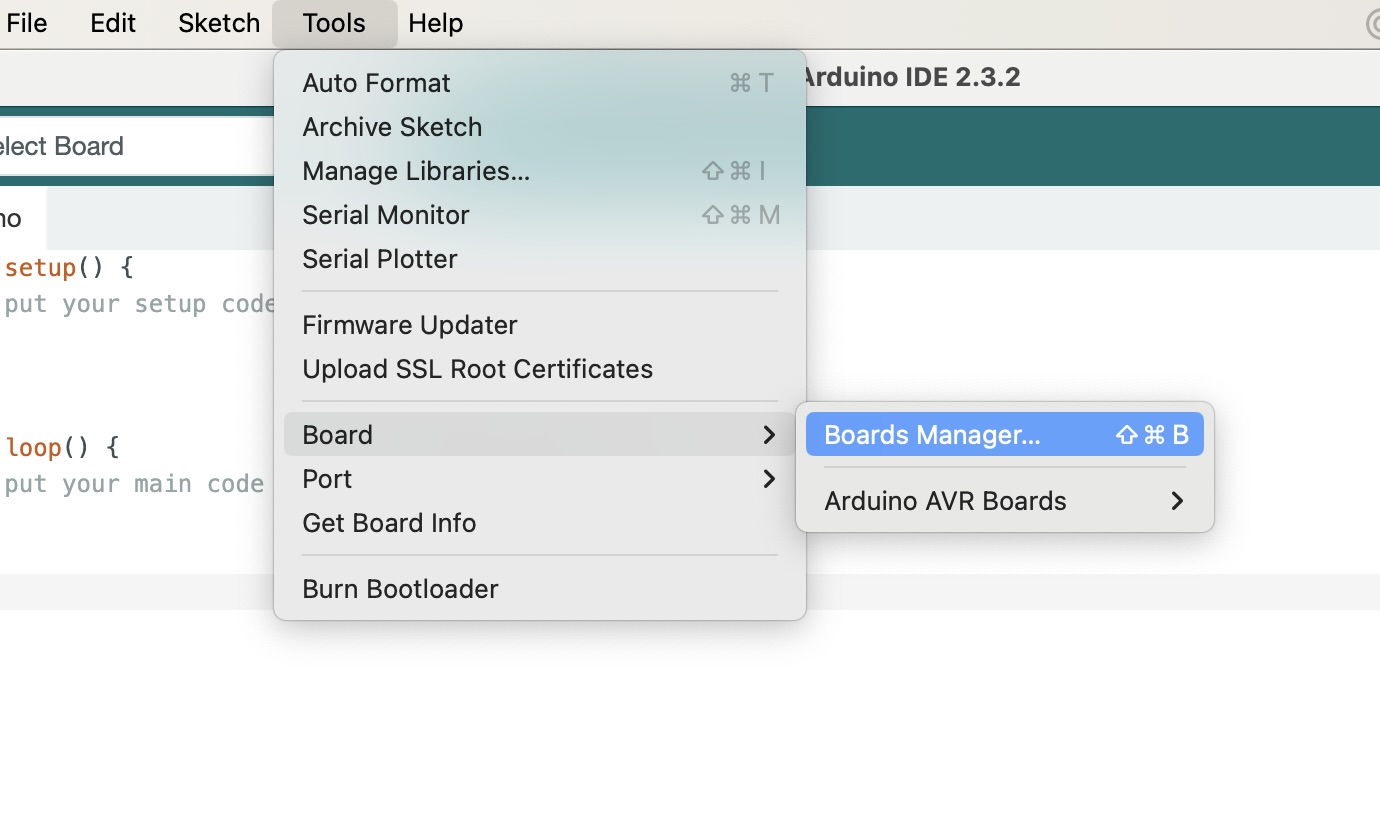This screenshot has height=828, width=1380.
Task: Click the loop() line in the editor
Action: coord(61,448)
